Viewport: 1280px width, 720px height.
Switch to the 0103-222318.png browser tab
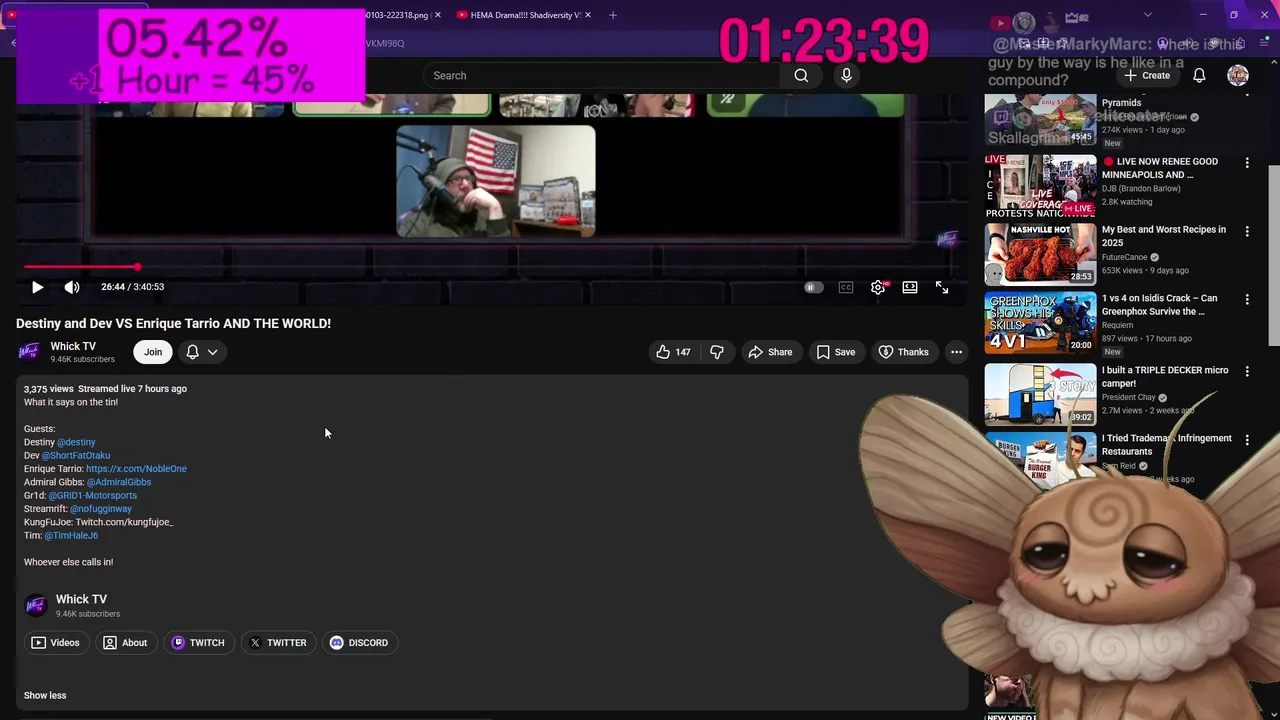[x=398, y=15]
